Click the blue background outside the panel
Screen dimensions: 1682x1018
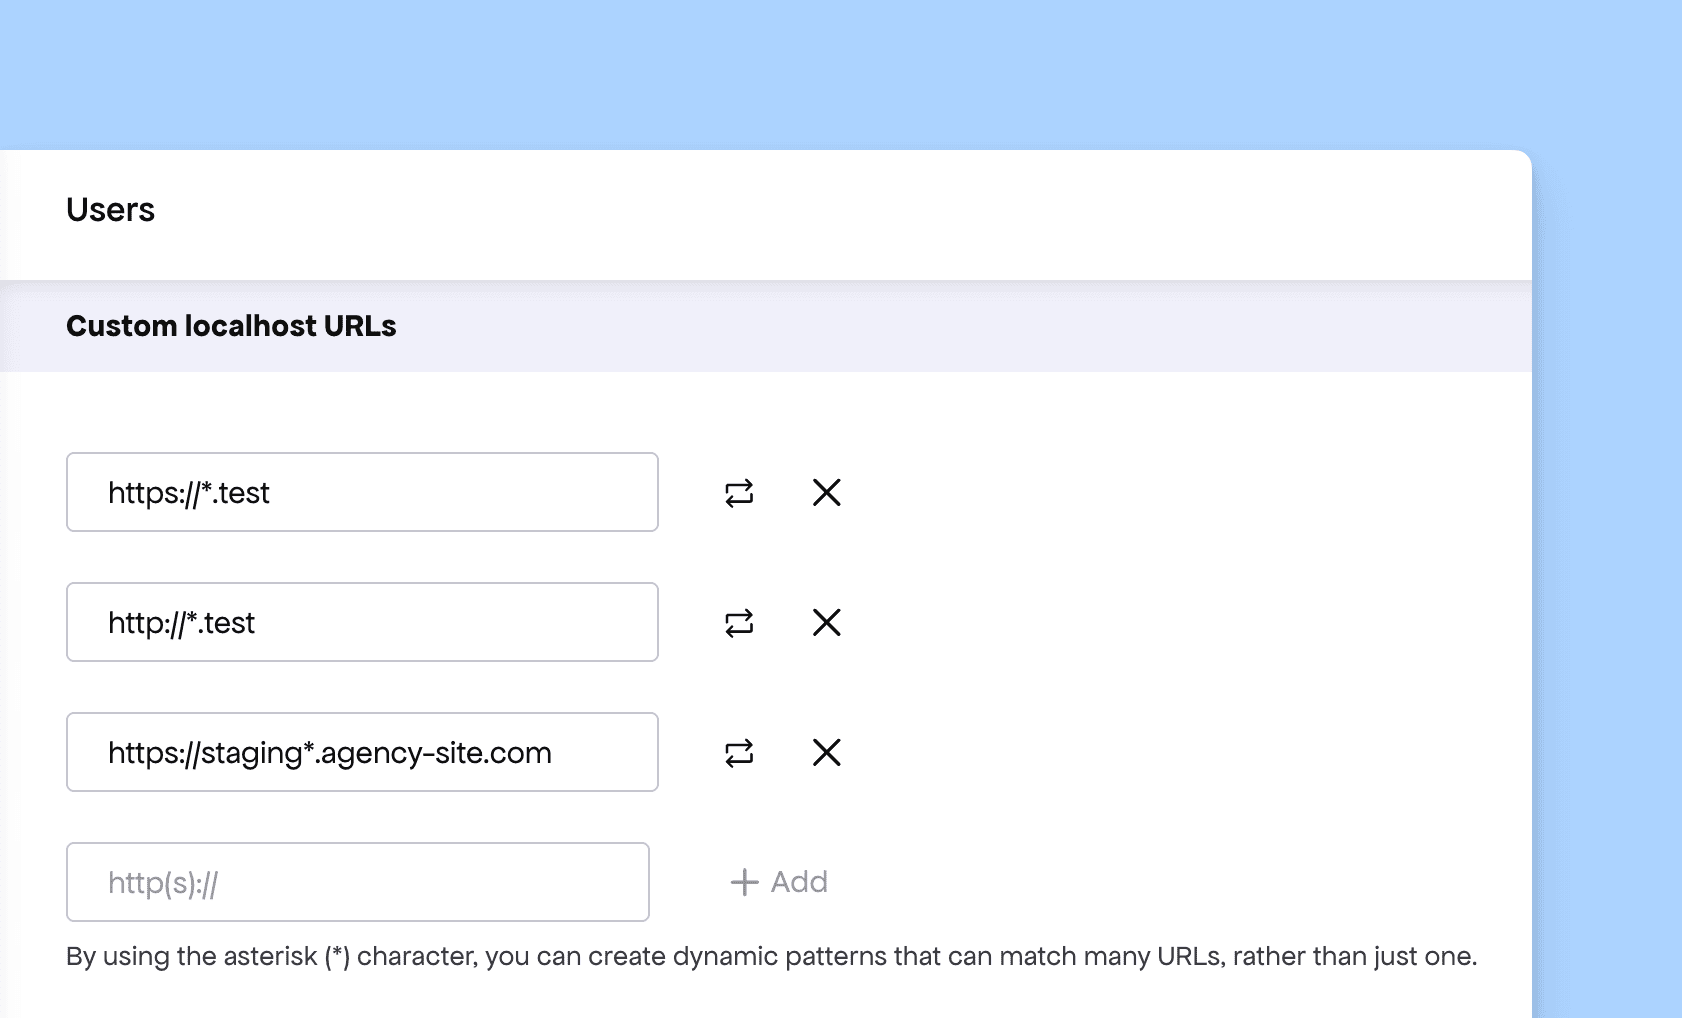click(x=840, y=70)
